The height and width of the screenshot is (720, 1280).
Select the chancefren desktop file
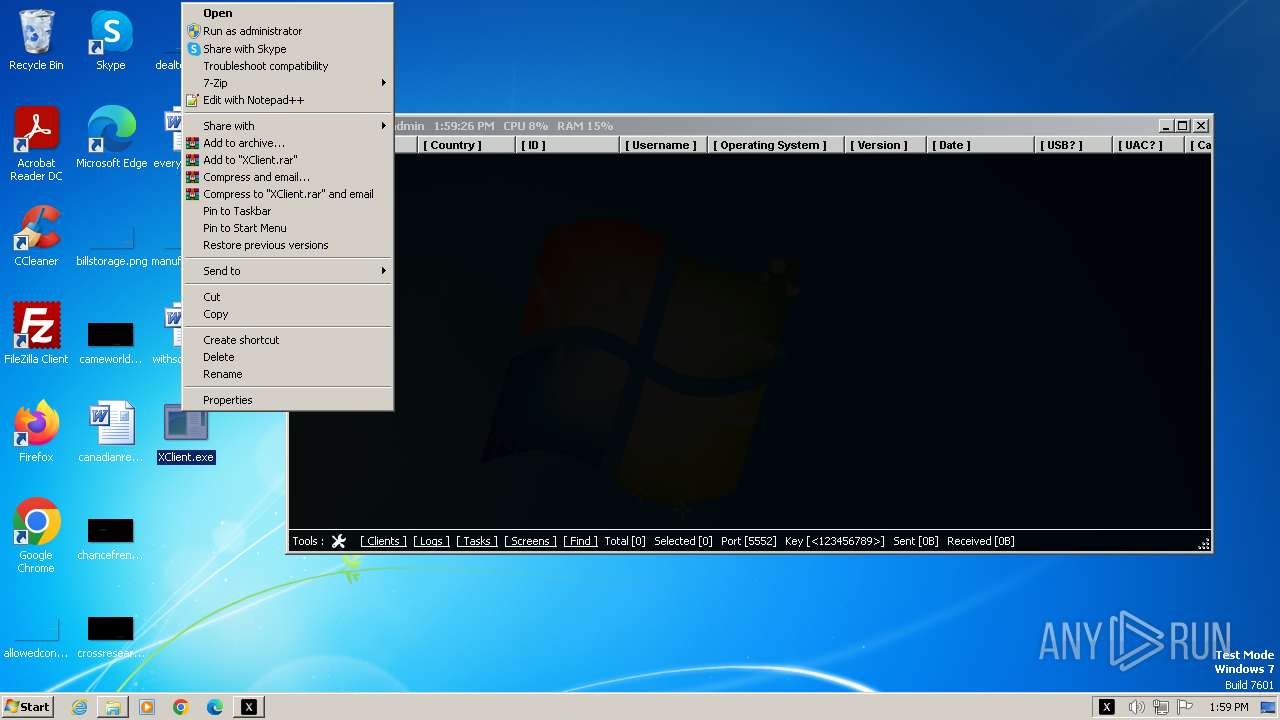click(x=111, y=539)
